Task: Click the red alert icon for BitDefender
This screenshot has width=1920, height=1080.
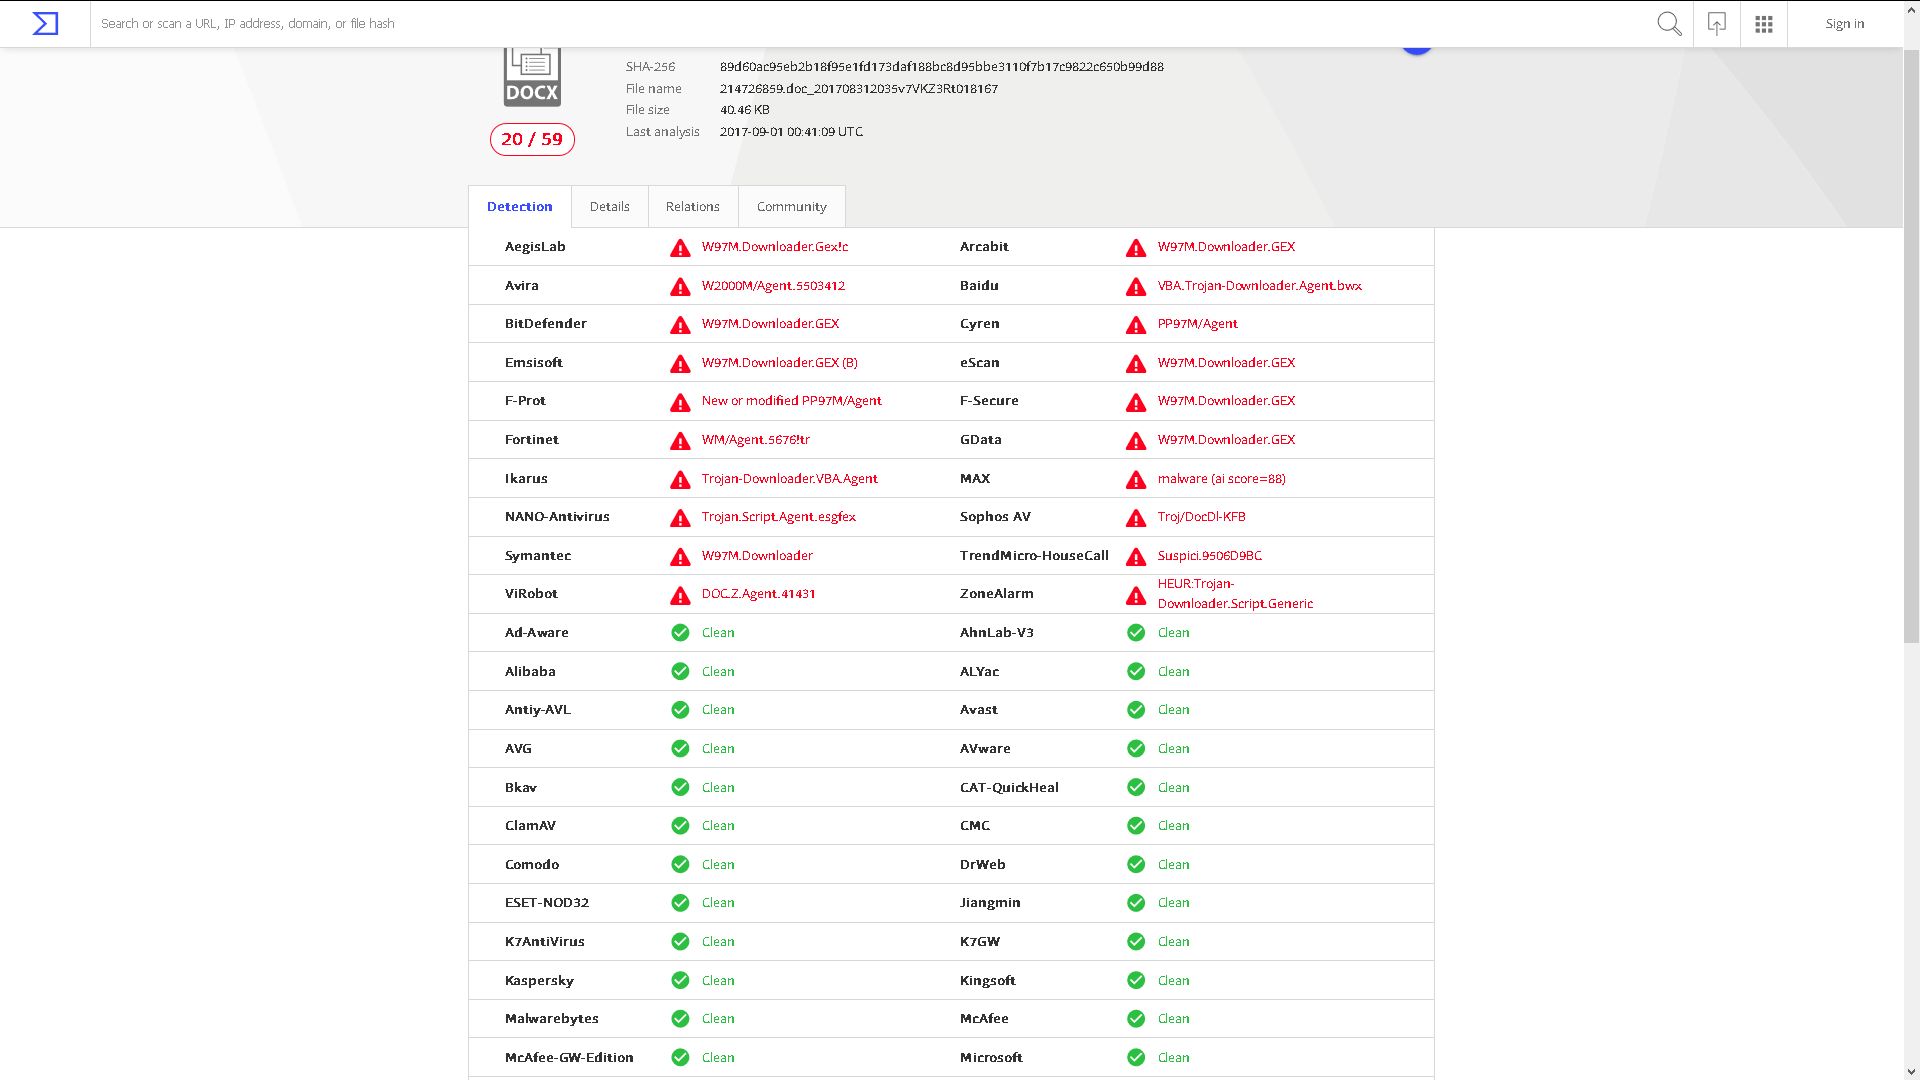Action: click(680, 325)
